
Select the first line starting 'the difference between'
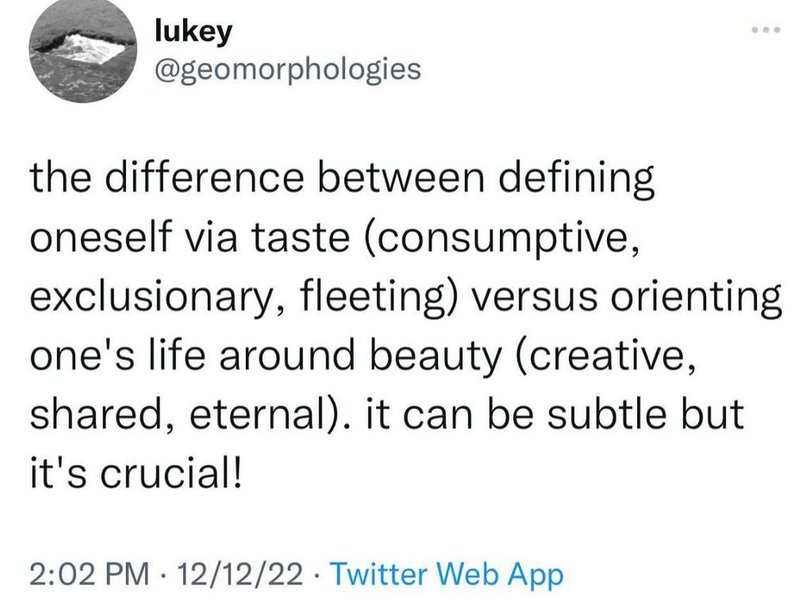coord(342,179)
